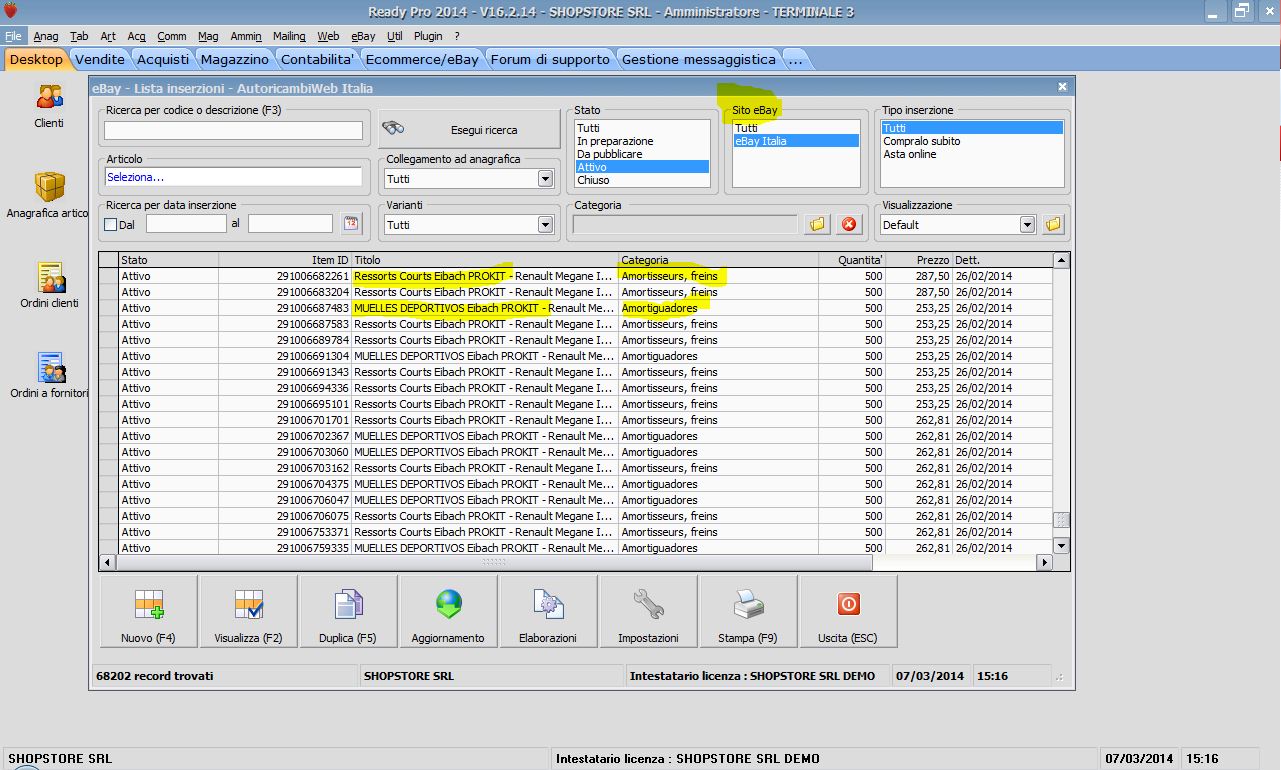This screenshot has width=1281, height=770.
Task: Clear category with red X icon
Action: [849, 224]
